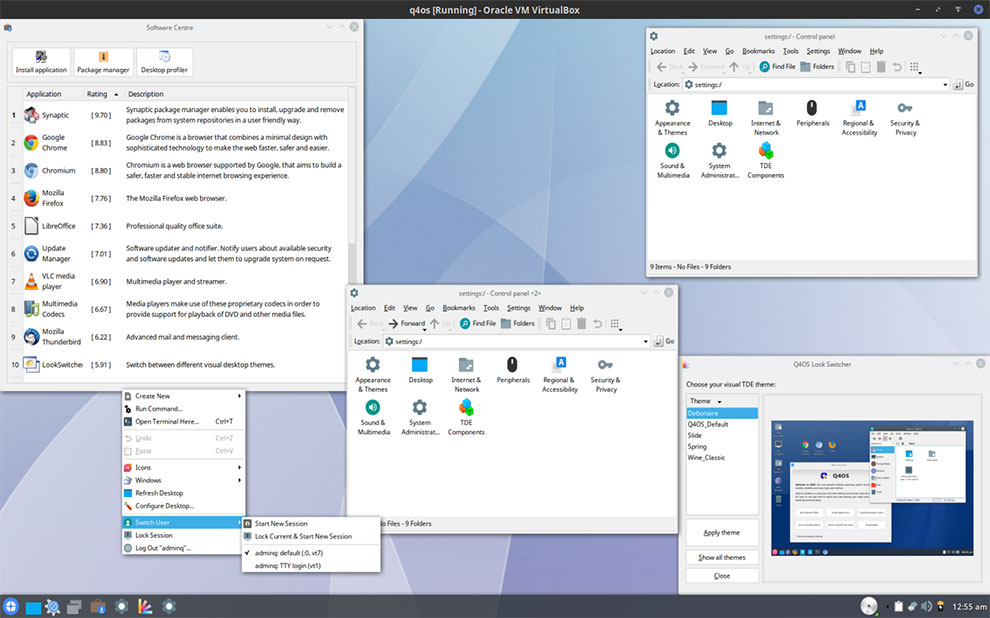
Task: Click Find File in top-right Control panel toolbar
Action: (777, 66)
